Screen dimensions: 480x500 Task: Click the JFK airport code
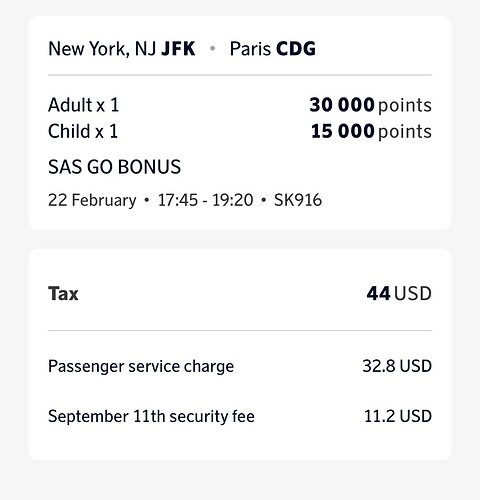178,49
